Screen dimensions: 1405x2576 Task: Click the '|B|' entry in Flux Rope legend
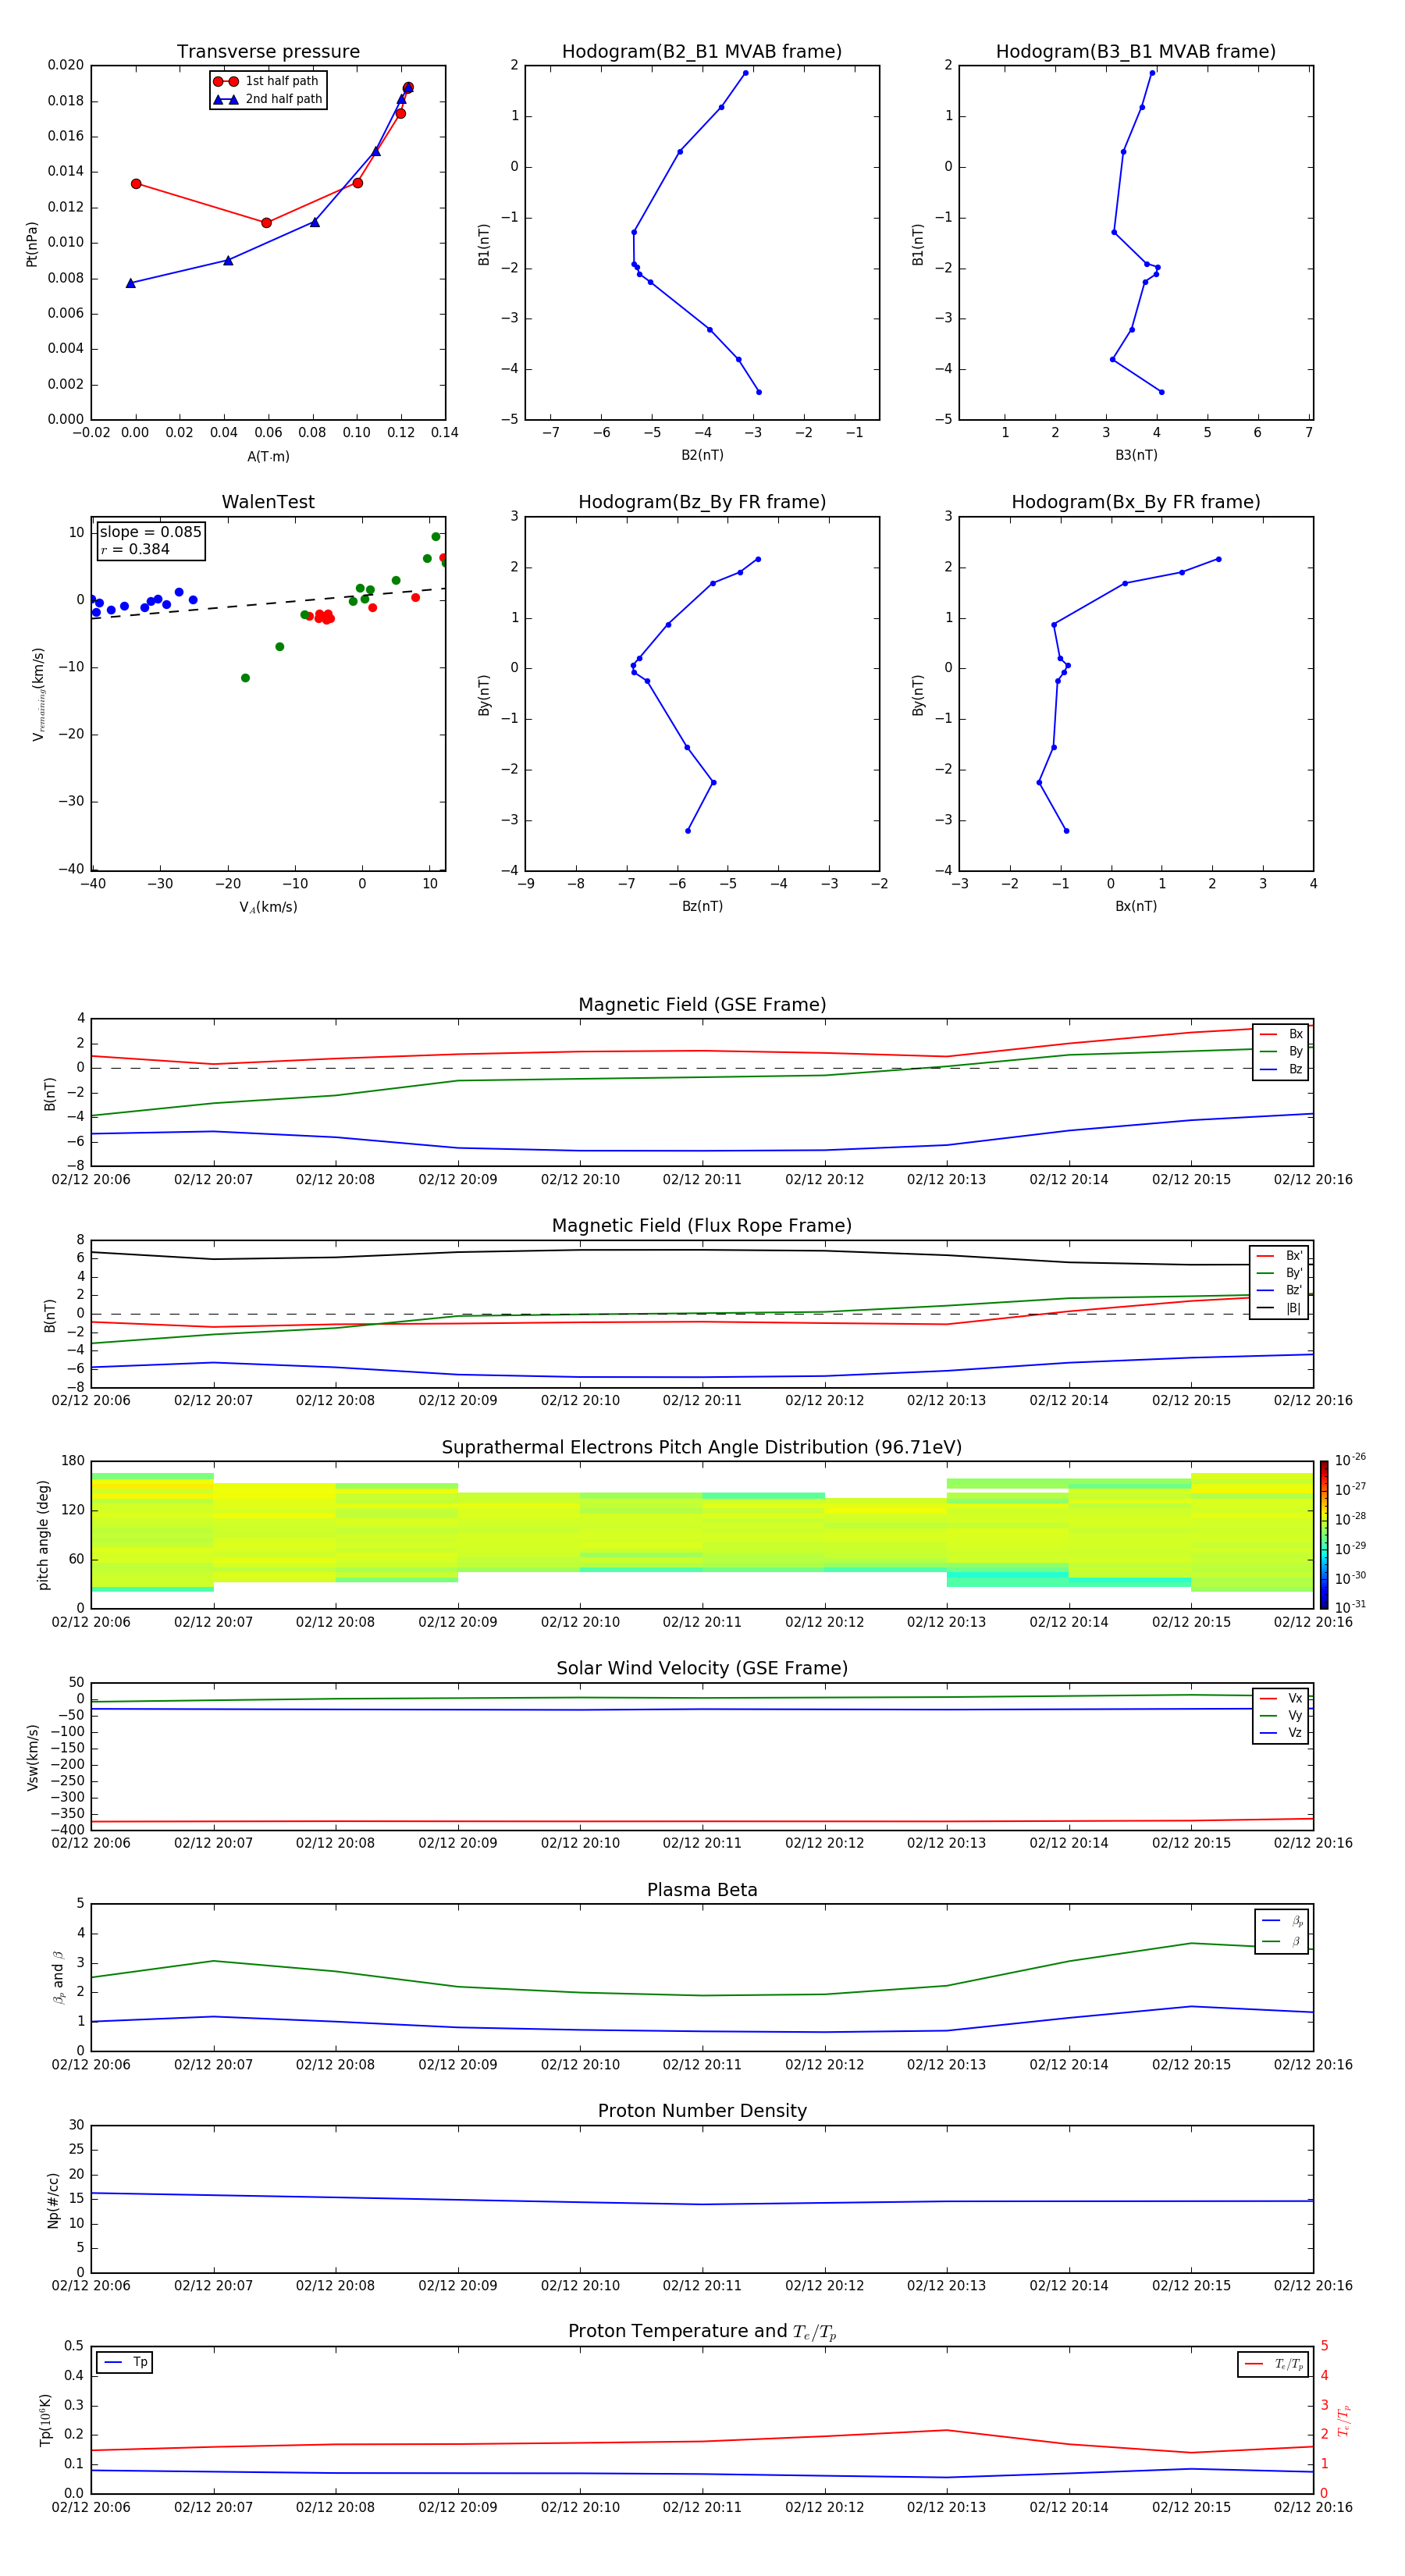pyautogui.click(x=1279, y=1308)
